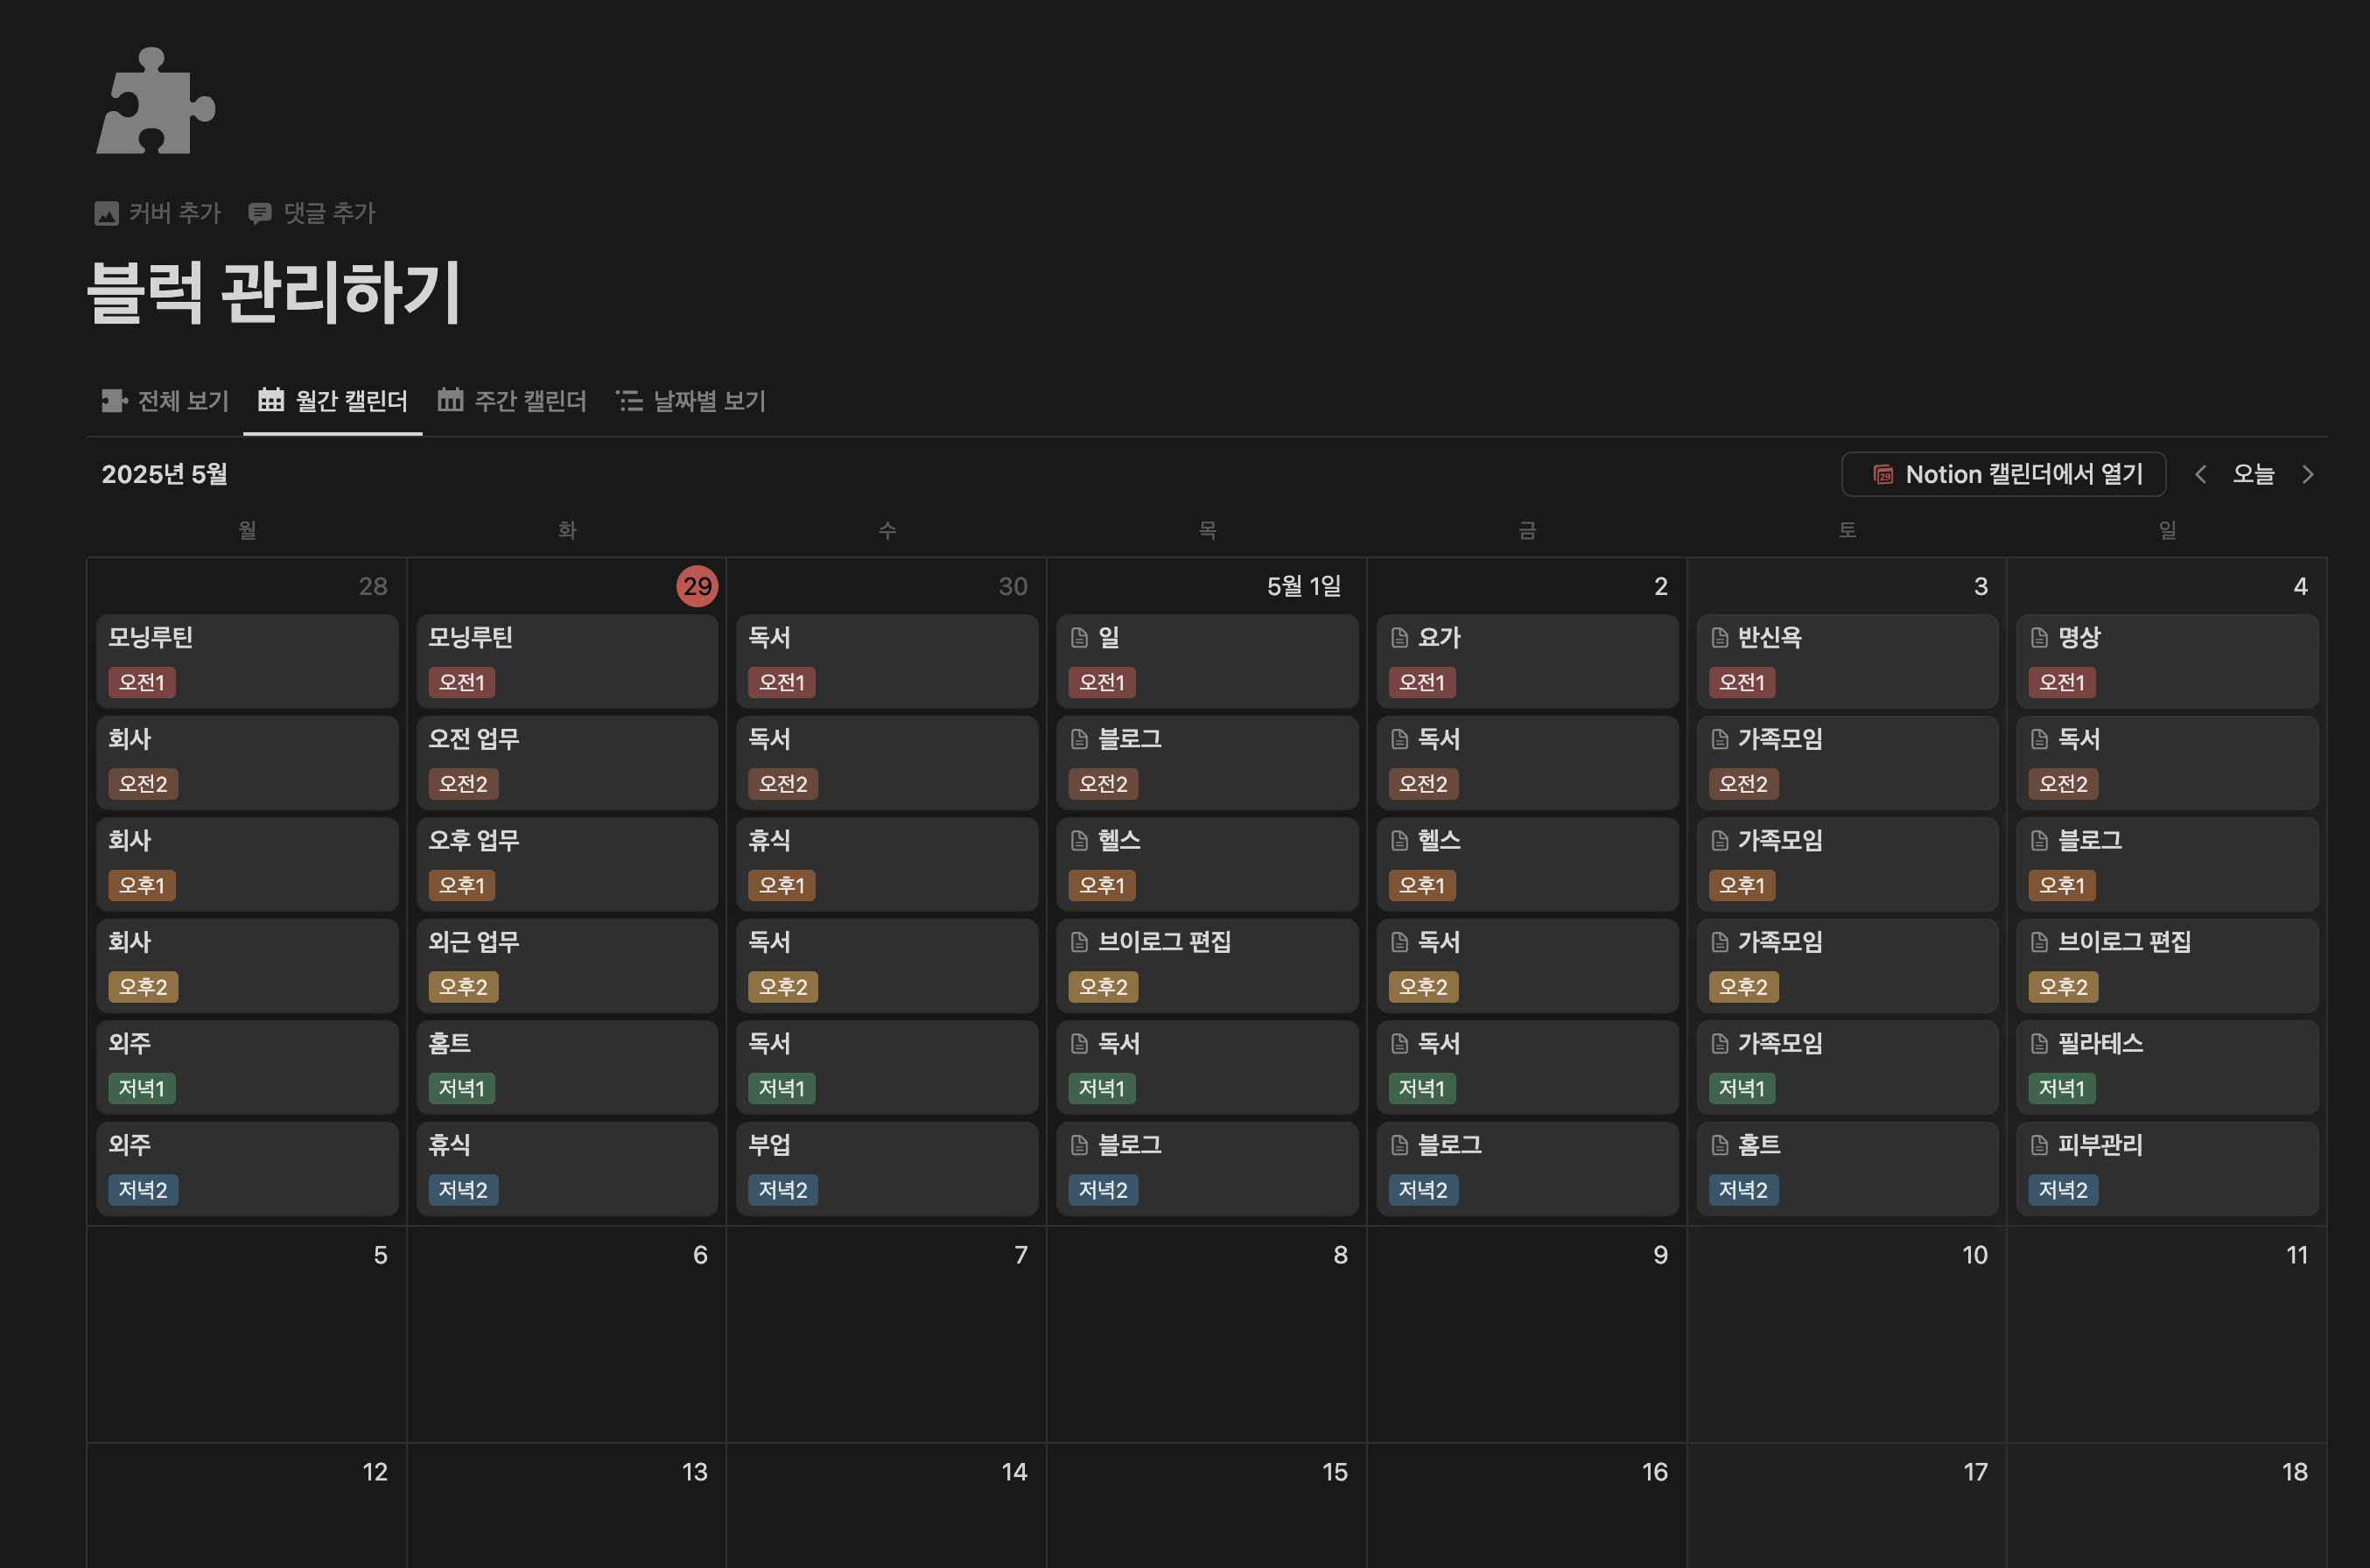The height and width of the screenshot is (1568, 2370).
Task: Click 댓글 추가 to add comment
Action: click(x=312, y=213)
